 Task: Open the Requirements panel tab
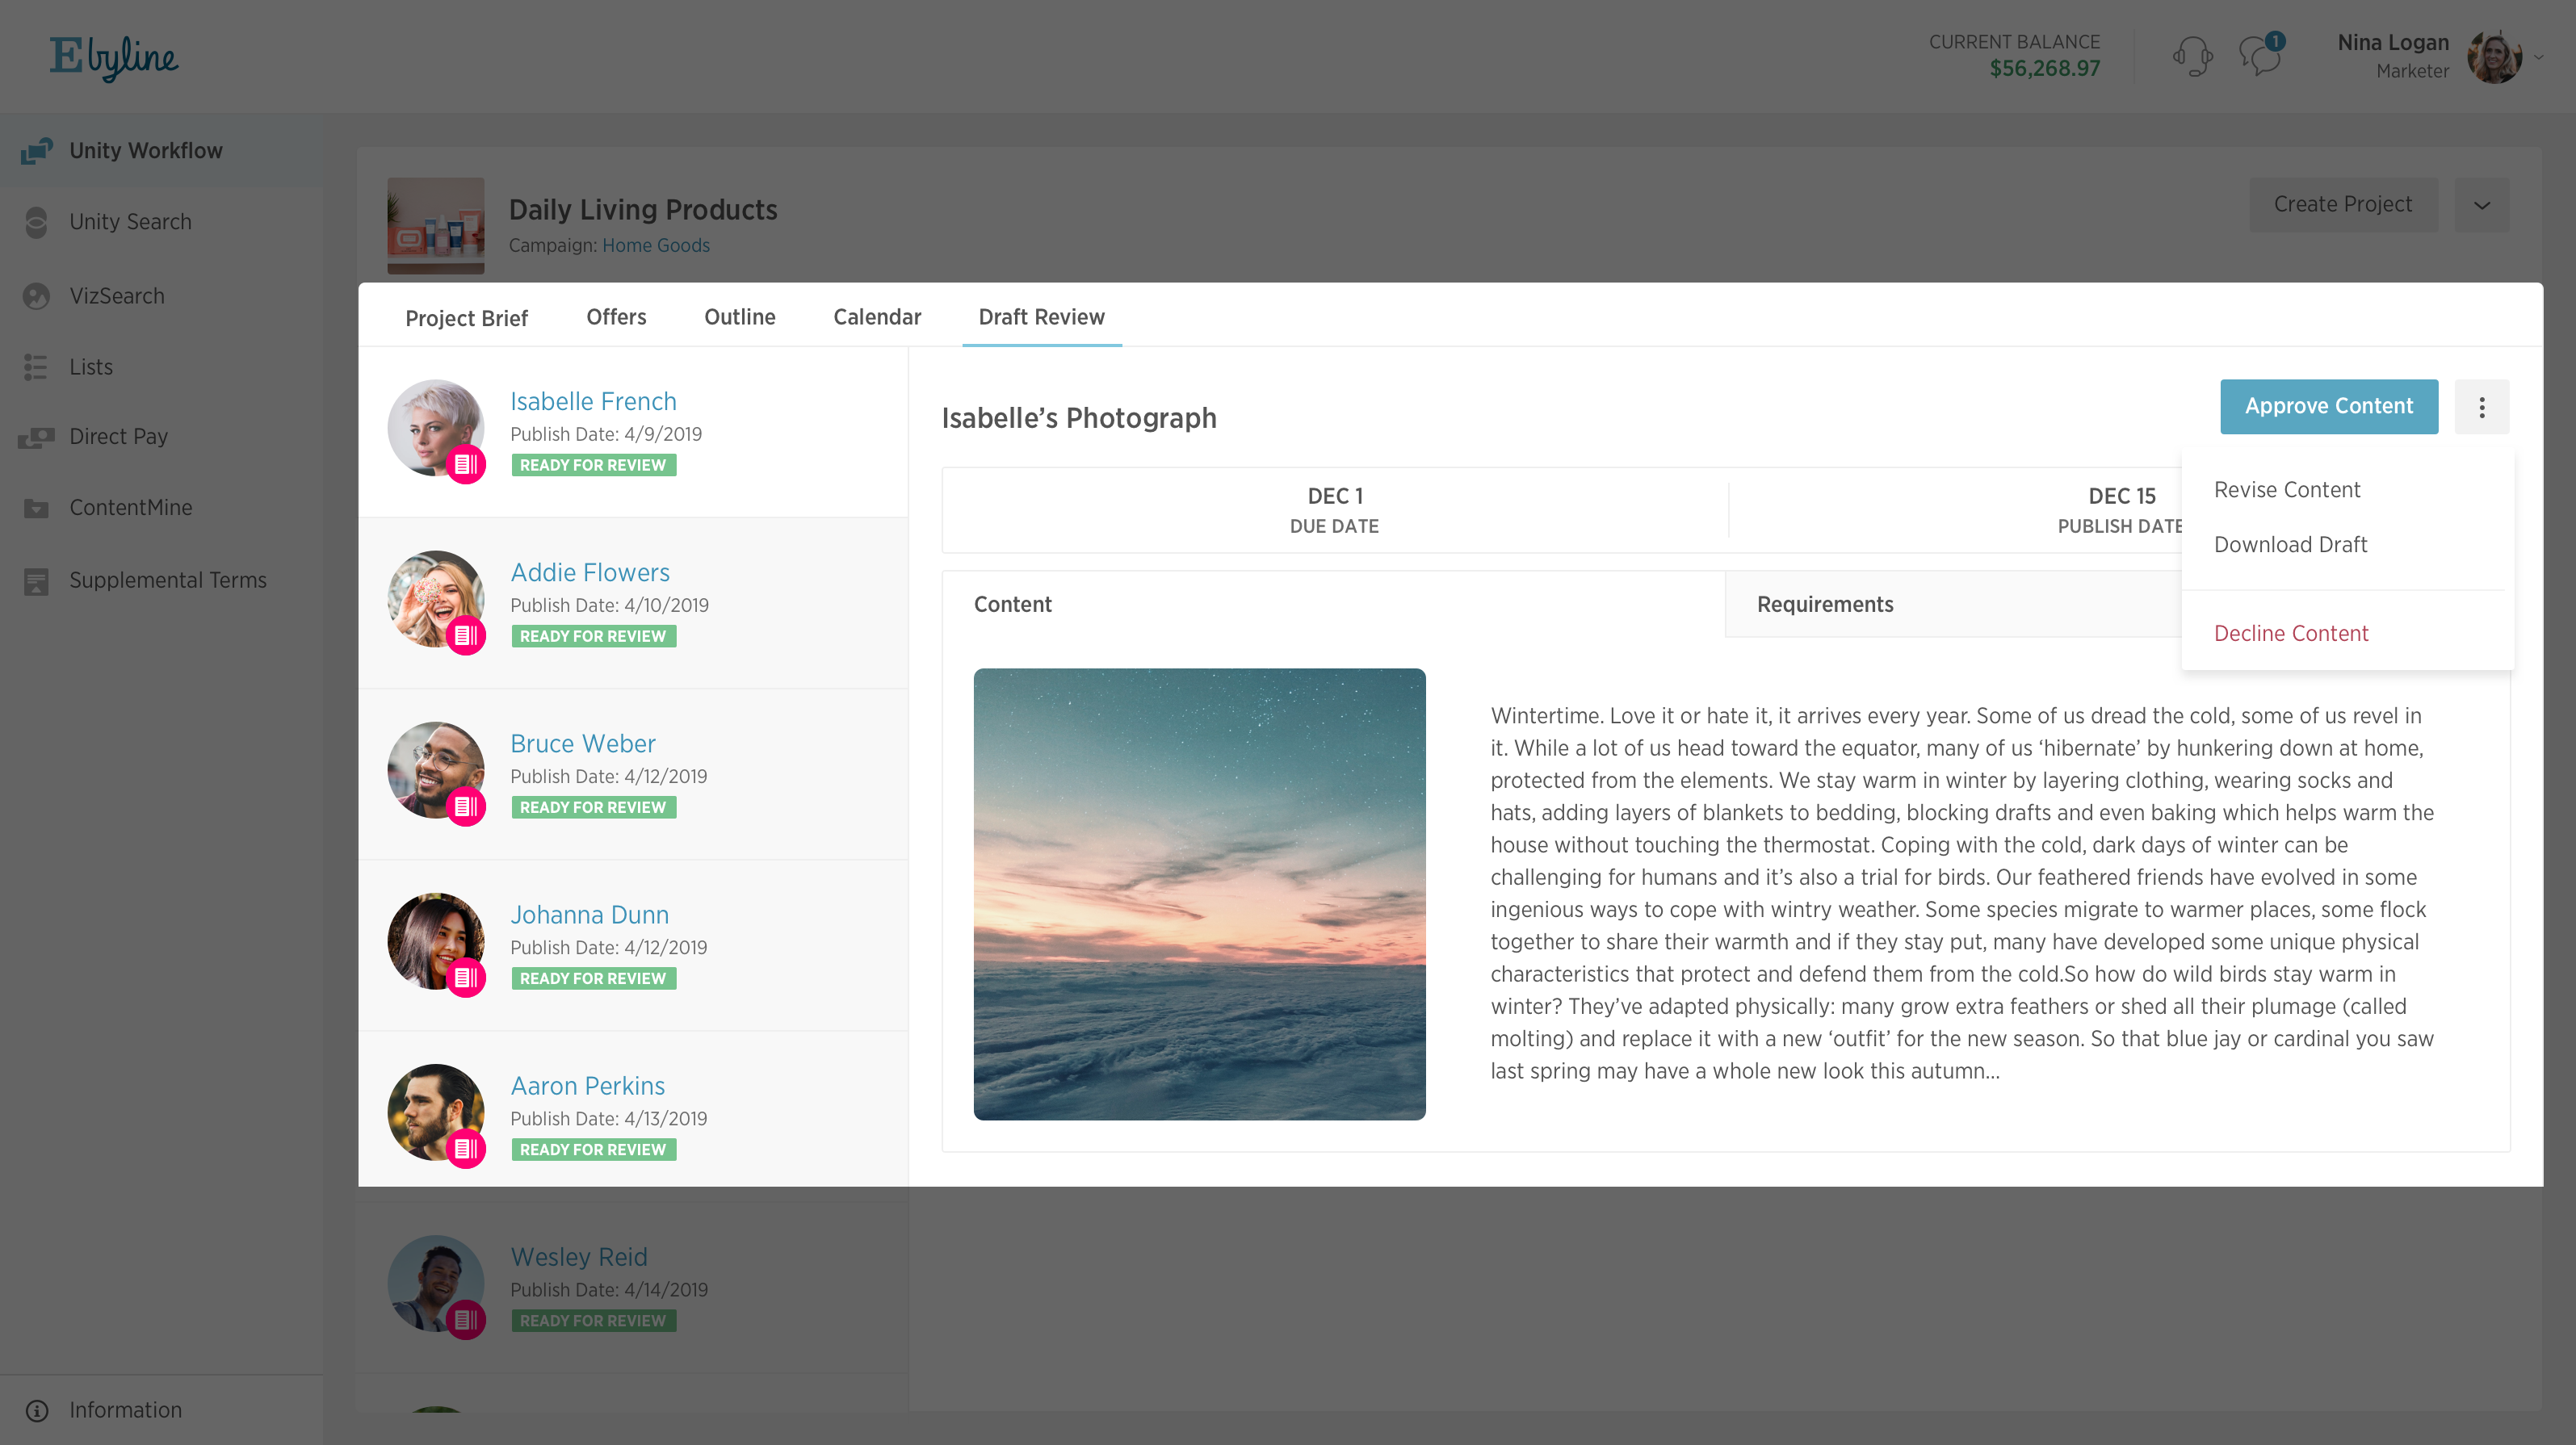pos(1952,604)
